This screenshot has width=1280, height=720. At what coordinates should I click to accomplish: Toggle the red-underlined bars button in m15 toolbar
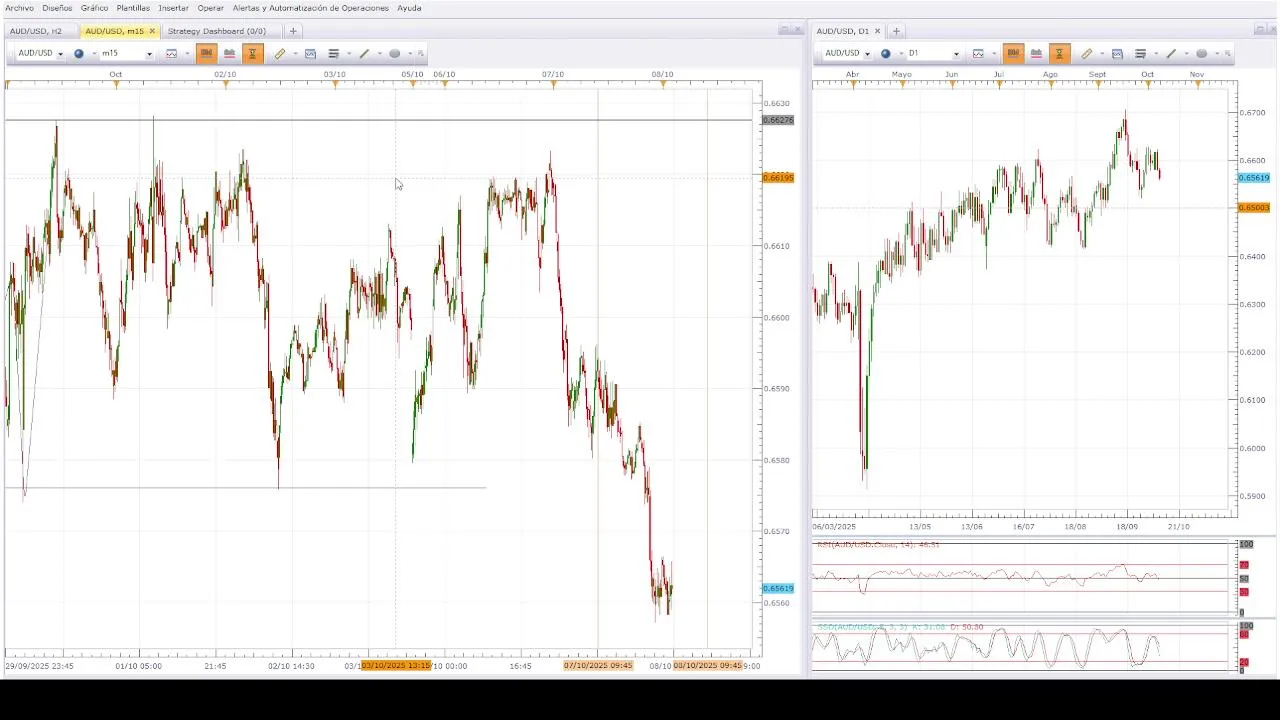tap(229, 53)
